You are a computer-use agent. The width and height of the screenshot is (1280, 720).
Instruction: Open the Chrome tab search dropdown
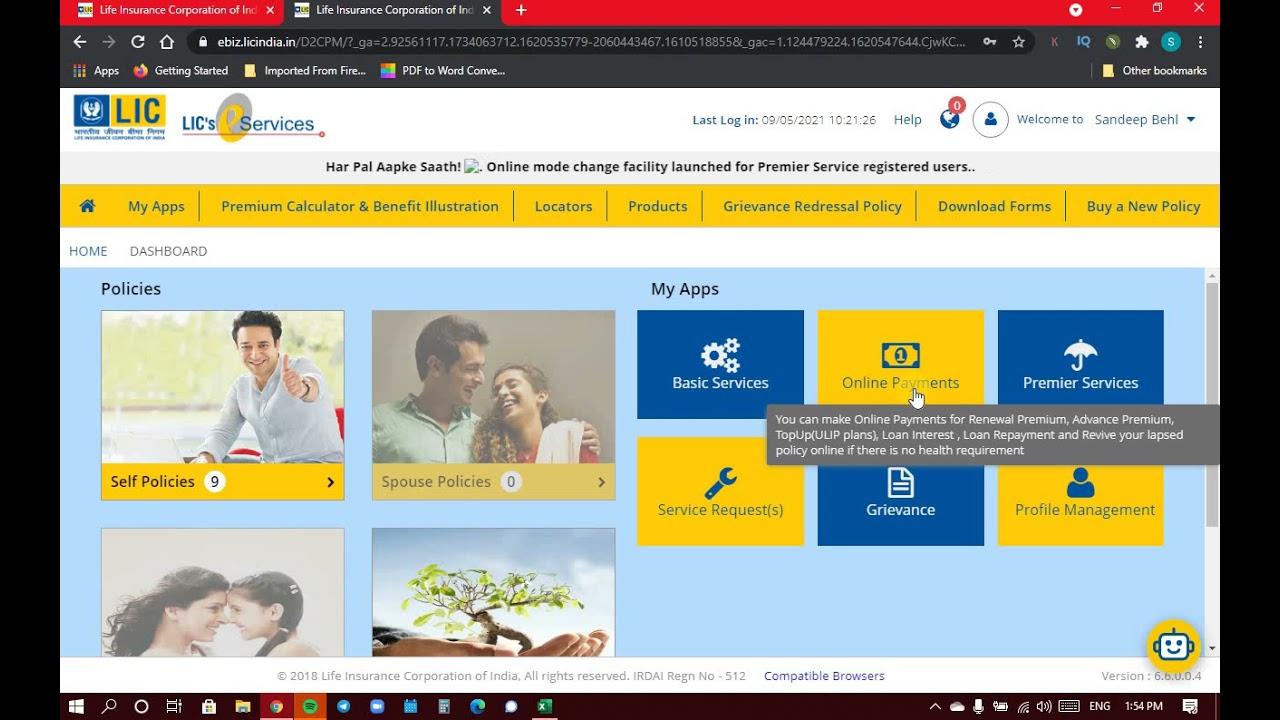tap(1076, 10)
